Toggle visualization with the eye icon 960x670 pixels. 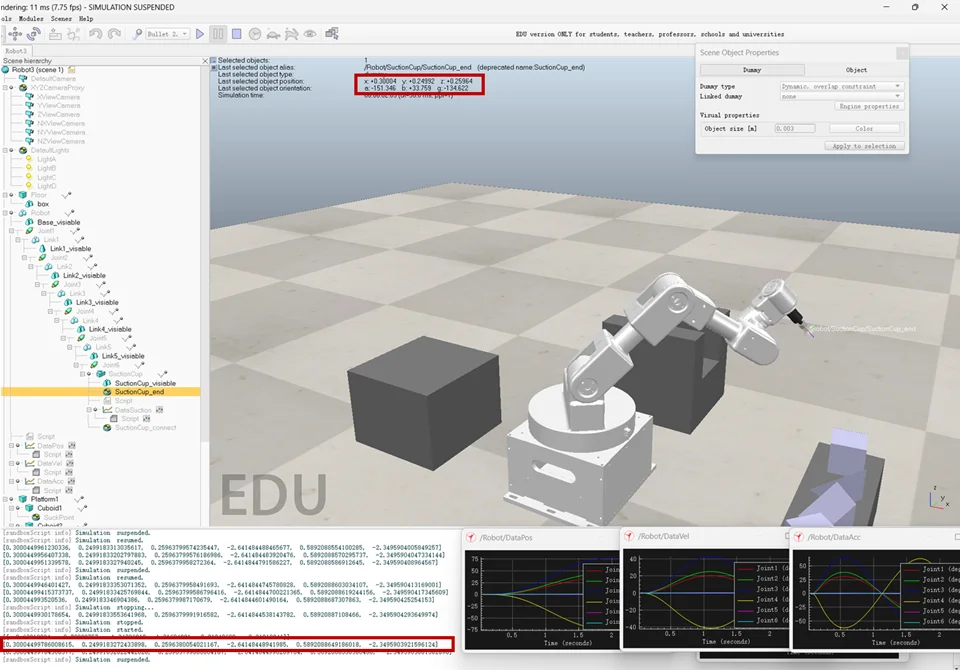(310, 34)
